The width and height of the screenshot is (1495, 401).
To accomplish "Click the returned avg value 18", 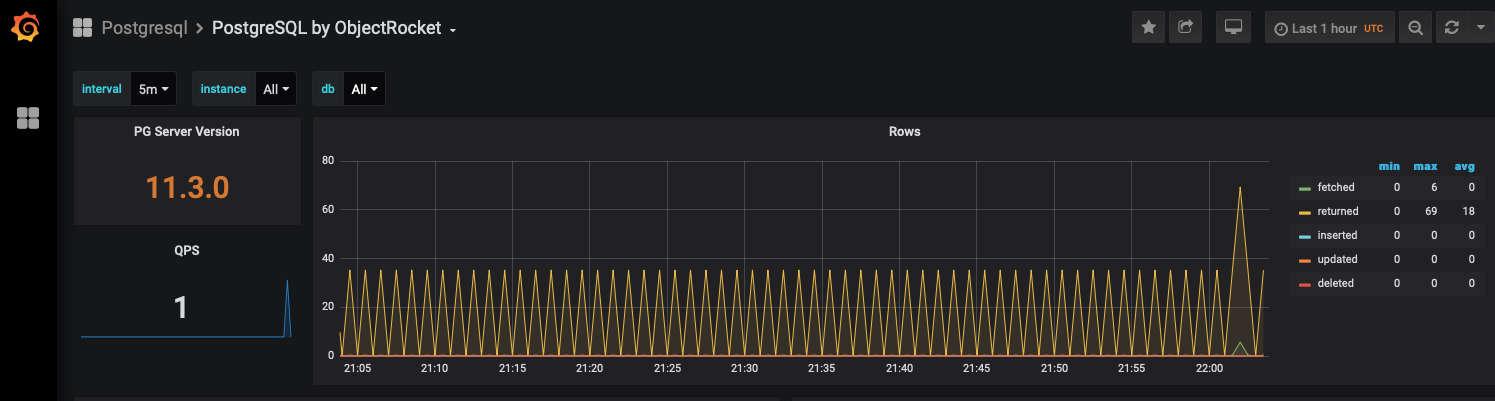I will click(1468, 211).
